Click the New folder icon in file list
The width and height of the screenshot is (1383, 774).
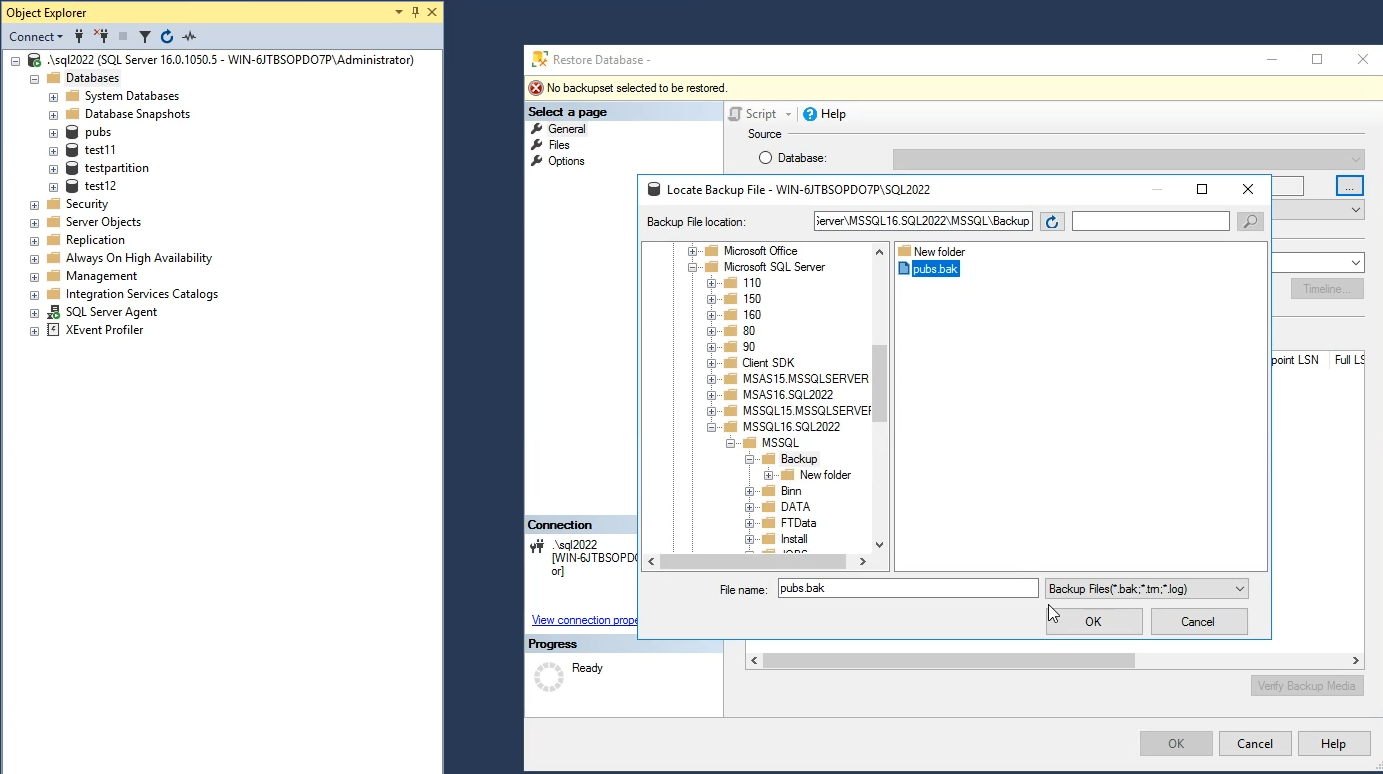tap(904, 252)
